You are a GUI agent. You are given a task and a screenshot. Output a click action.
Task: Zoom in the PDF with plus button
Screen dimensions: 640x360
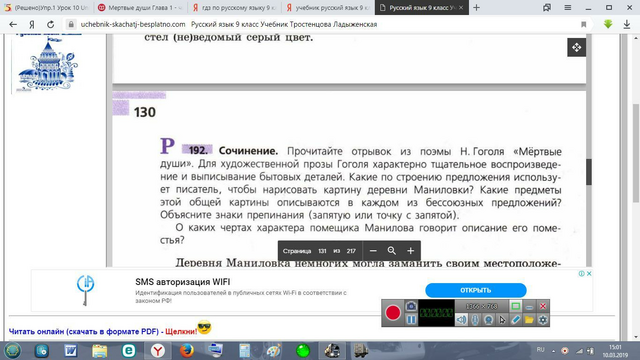click(411, 251)
